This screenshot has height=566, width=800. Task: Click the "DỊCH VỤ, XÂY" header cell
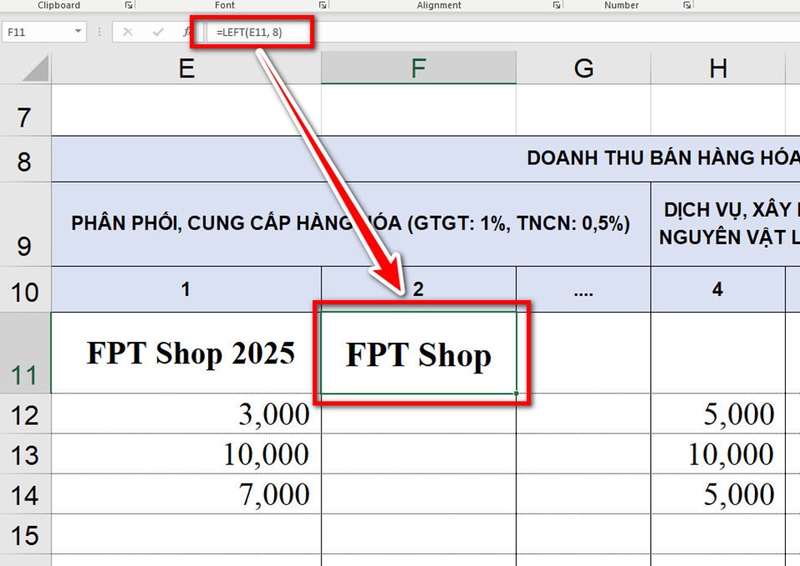pyautogui.click(x=726, y=224)
